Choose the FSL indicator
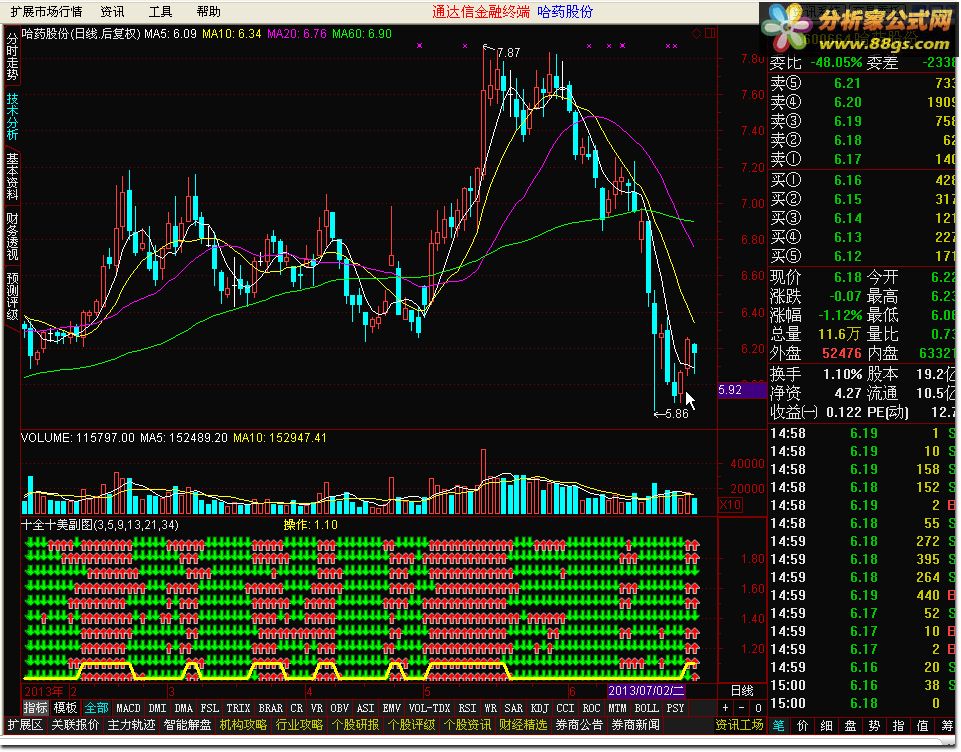This screenshot has width=961, height=752. [x=210, y=708]
